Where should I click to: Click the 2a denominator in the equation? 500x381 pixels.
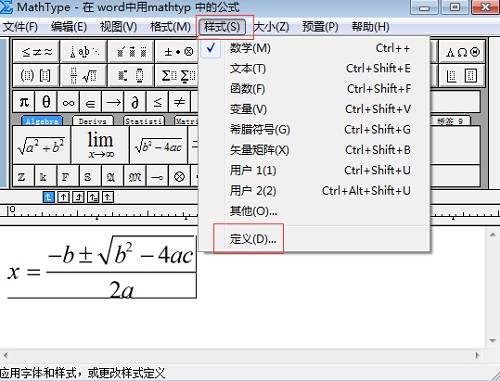pyautogui.click(x=122, y=289)
